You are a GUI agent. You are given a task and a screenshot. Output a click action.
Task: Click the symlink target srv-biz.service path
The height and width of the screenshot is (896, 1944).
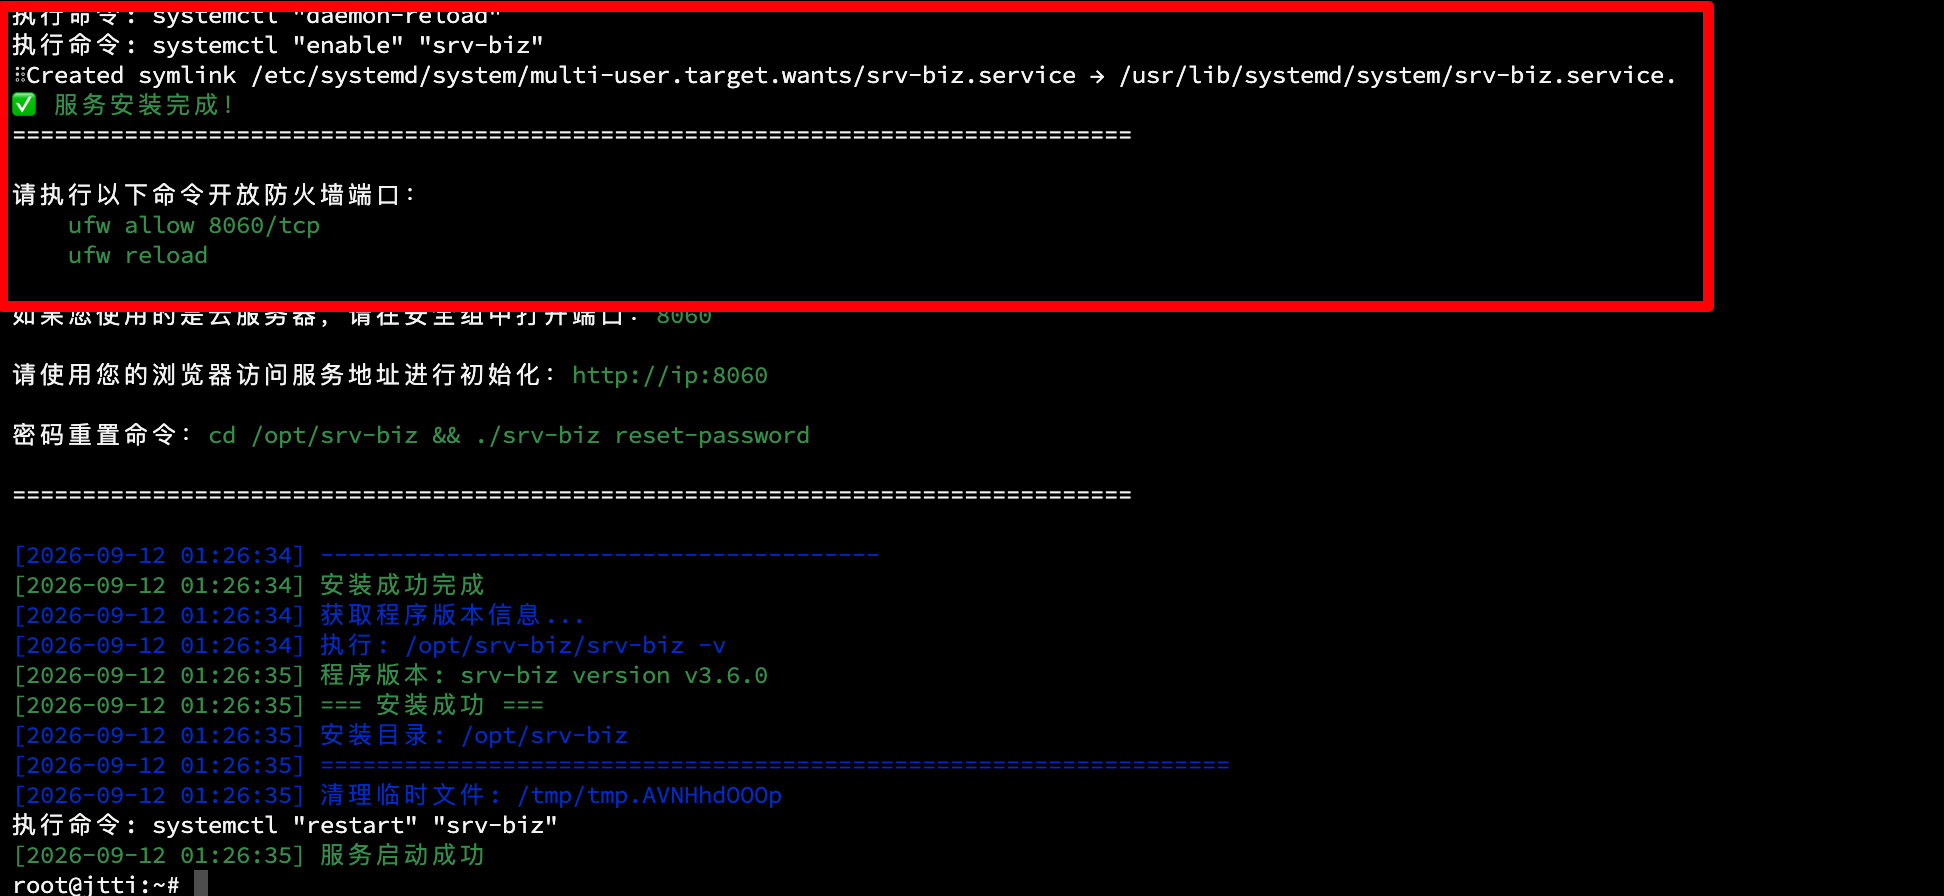1397,75
